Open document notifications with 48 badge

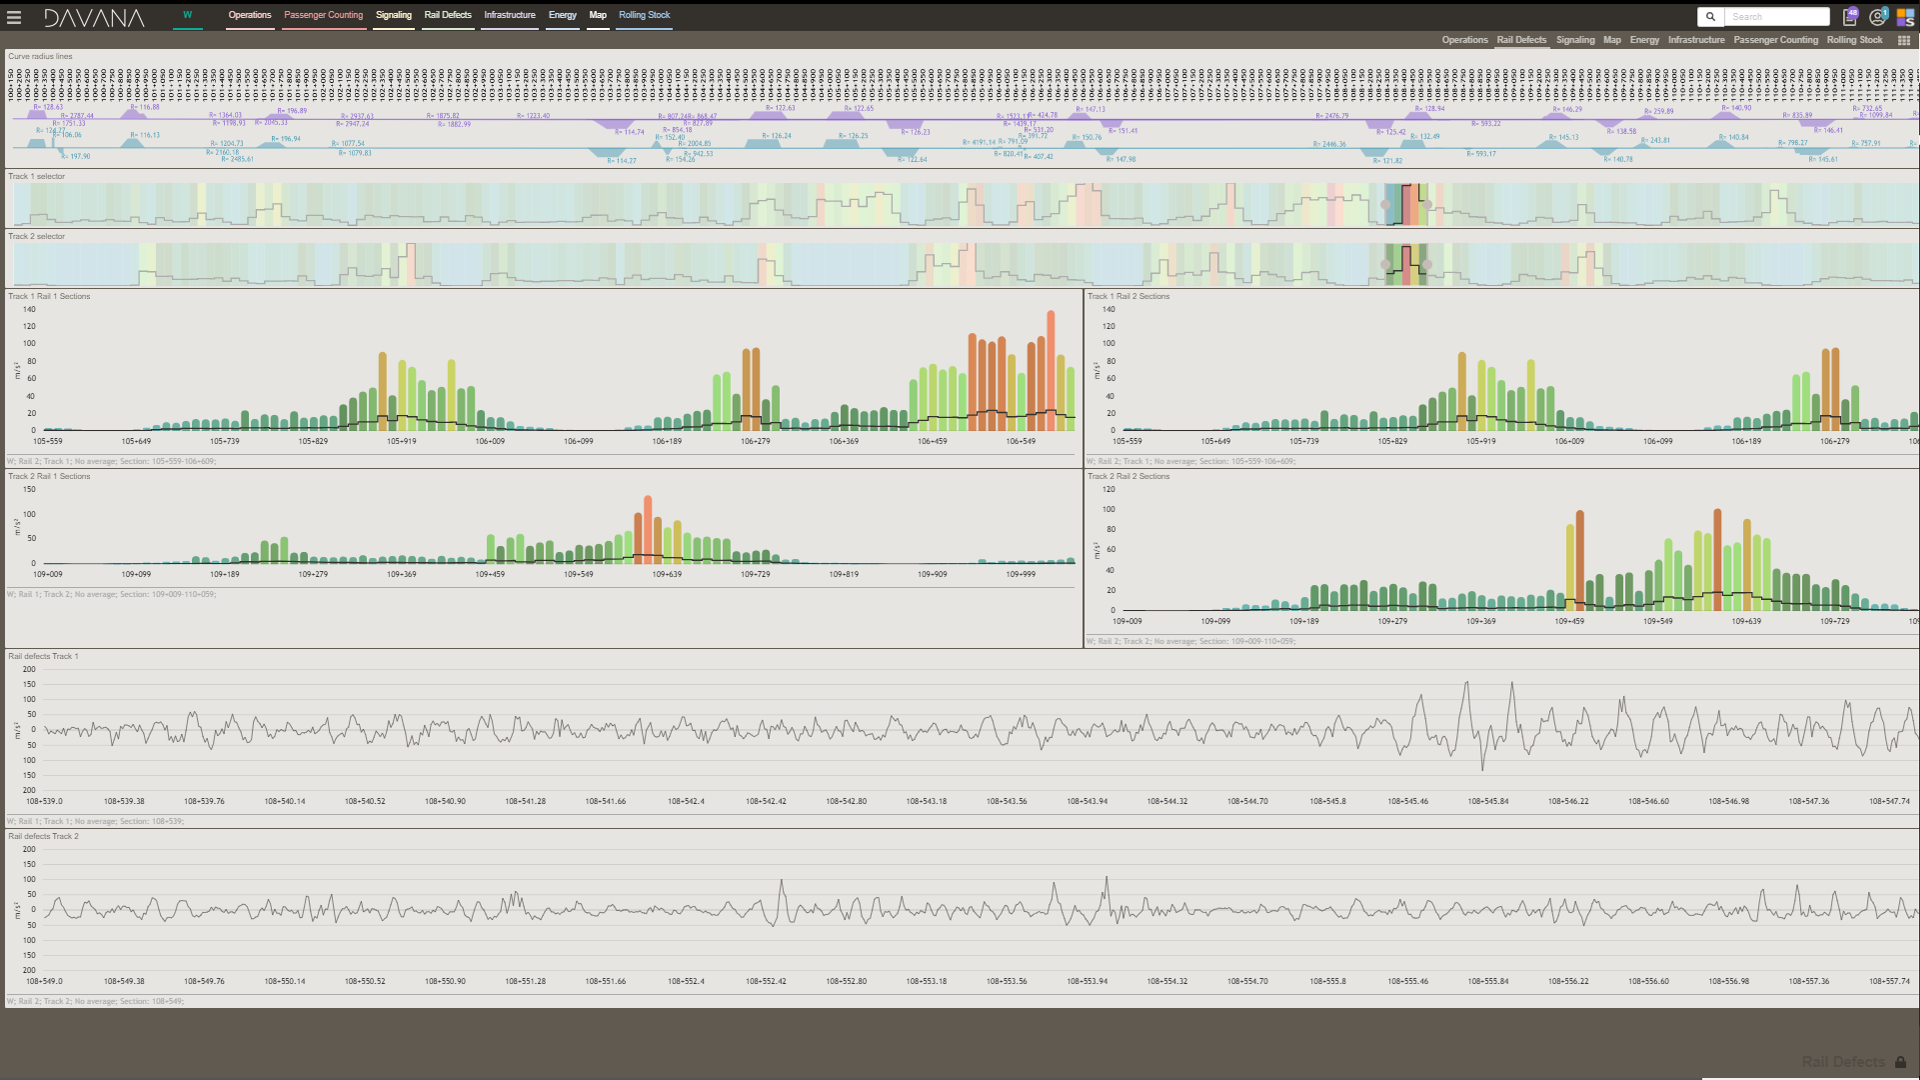pos(1849,17)
